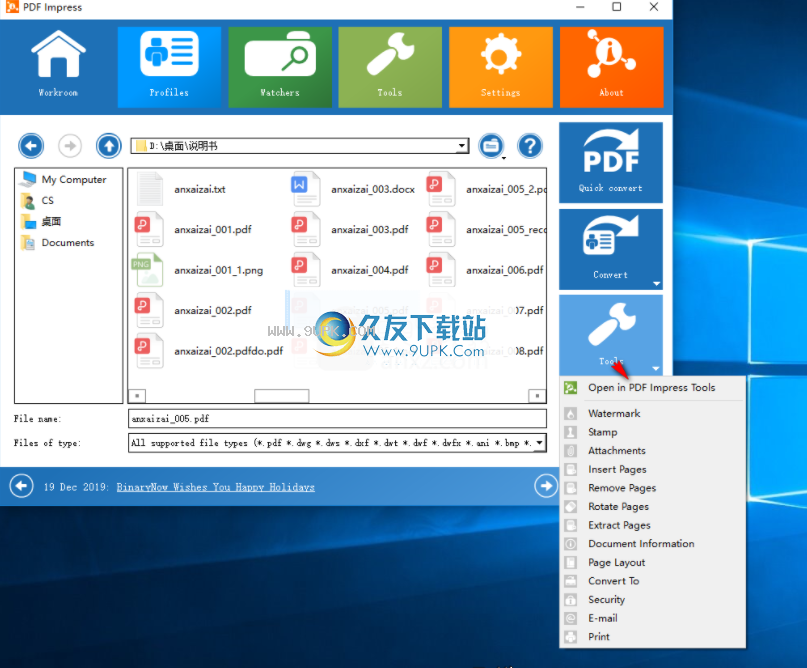Screen dimensions: 807x668
Task: Open the Settings gear tile
Action: (501, 67)
